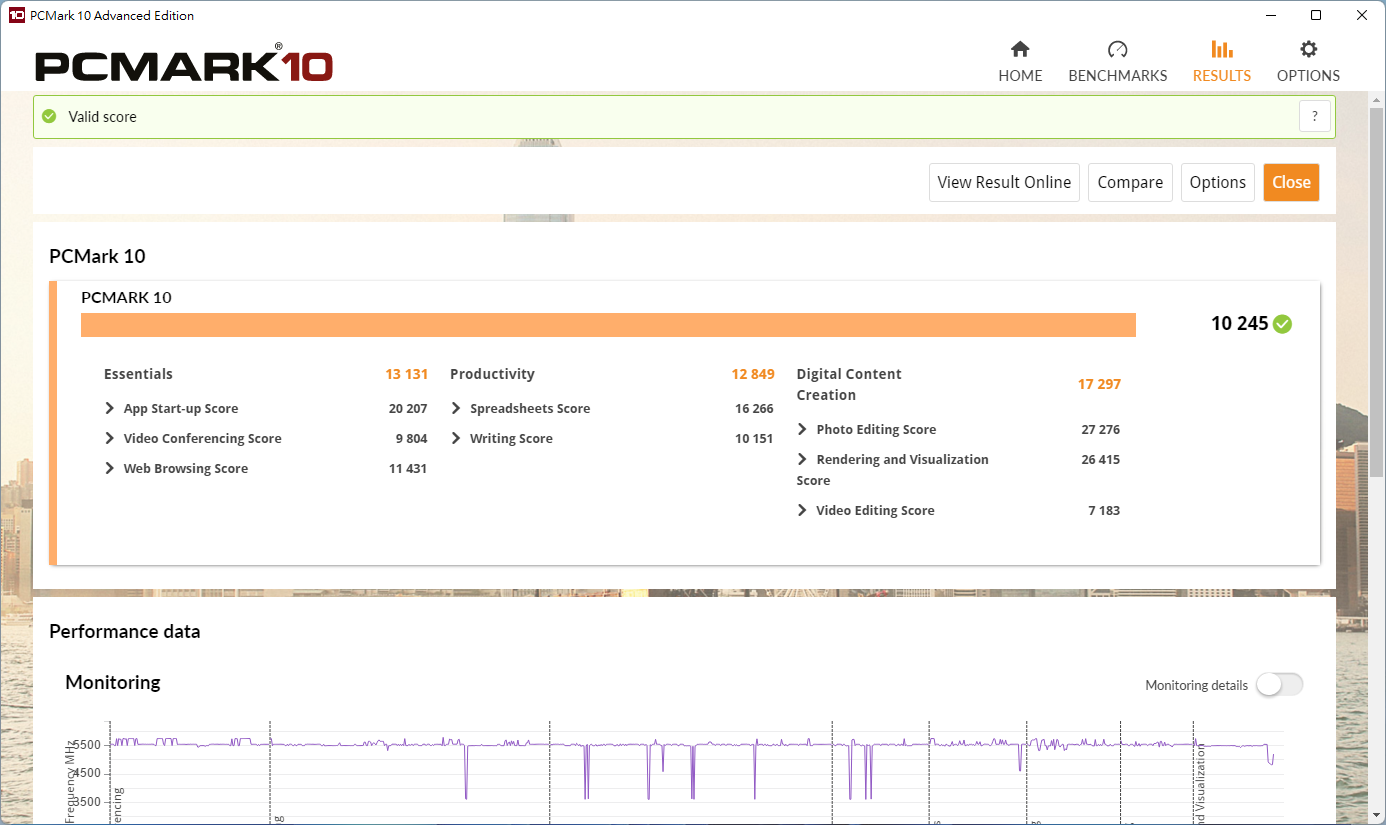Click the Options button near Compare

(1217, 183)
